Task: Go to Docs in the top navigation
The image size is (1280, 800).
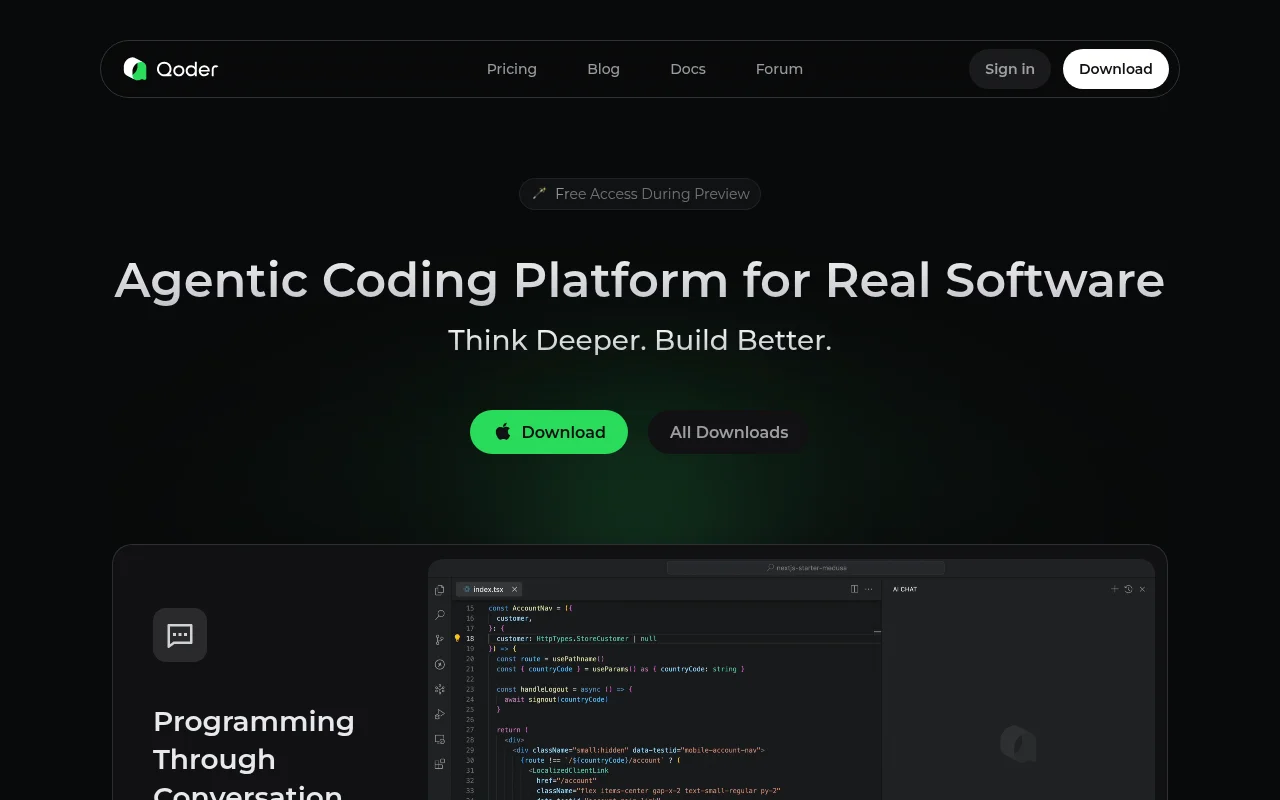Action: point(687,69)
